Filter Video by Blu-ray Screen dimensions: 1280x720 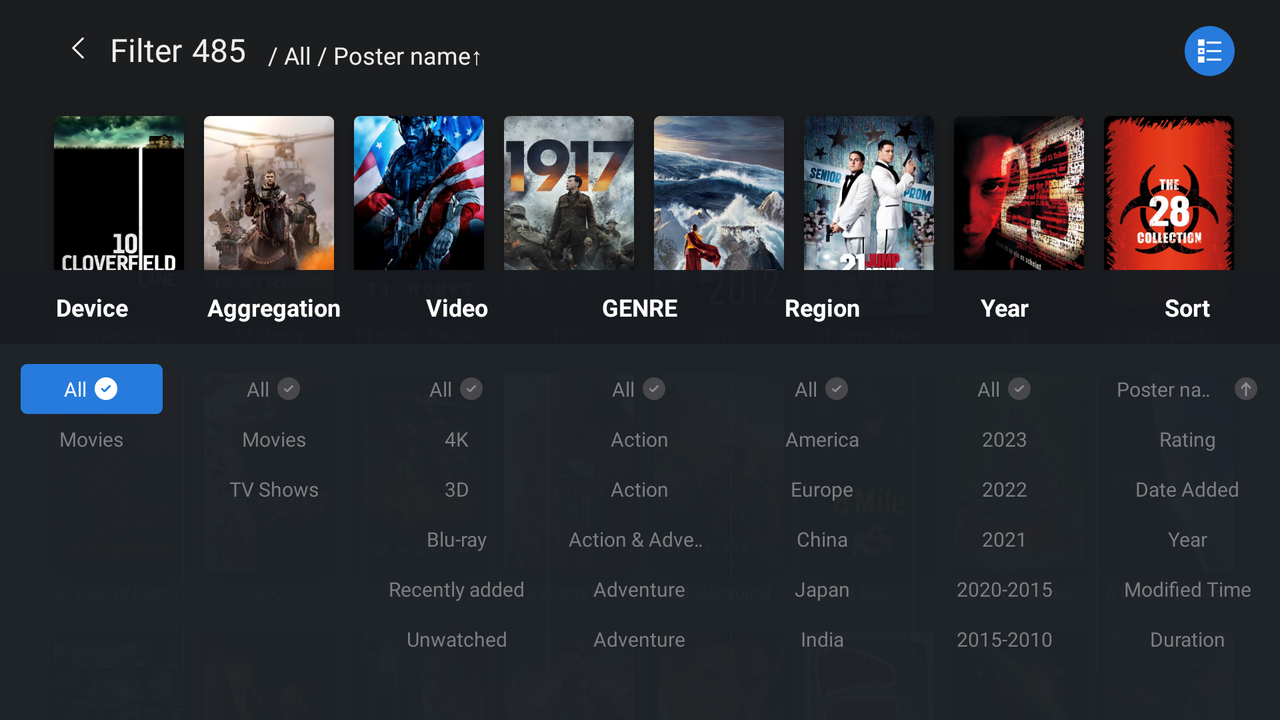457,539
